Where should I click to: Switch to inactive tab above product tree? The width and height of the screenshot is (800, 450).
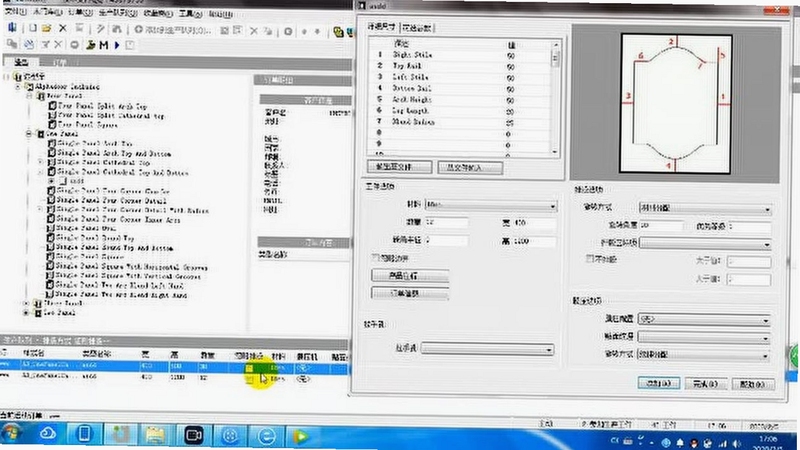(60, 63)
